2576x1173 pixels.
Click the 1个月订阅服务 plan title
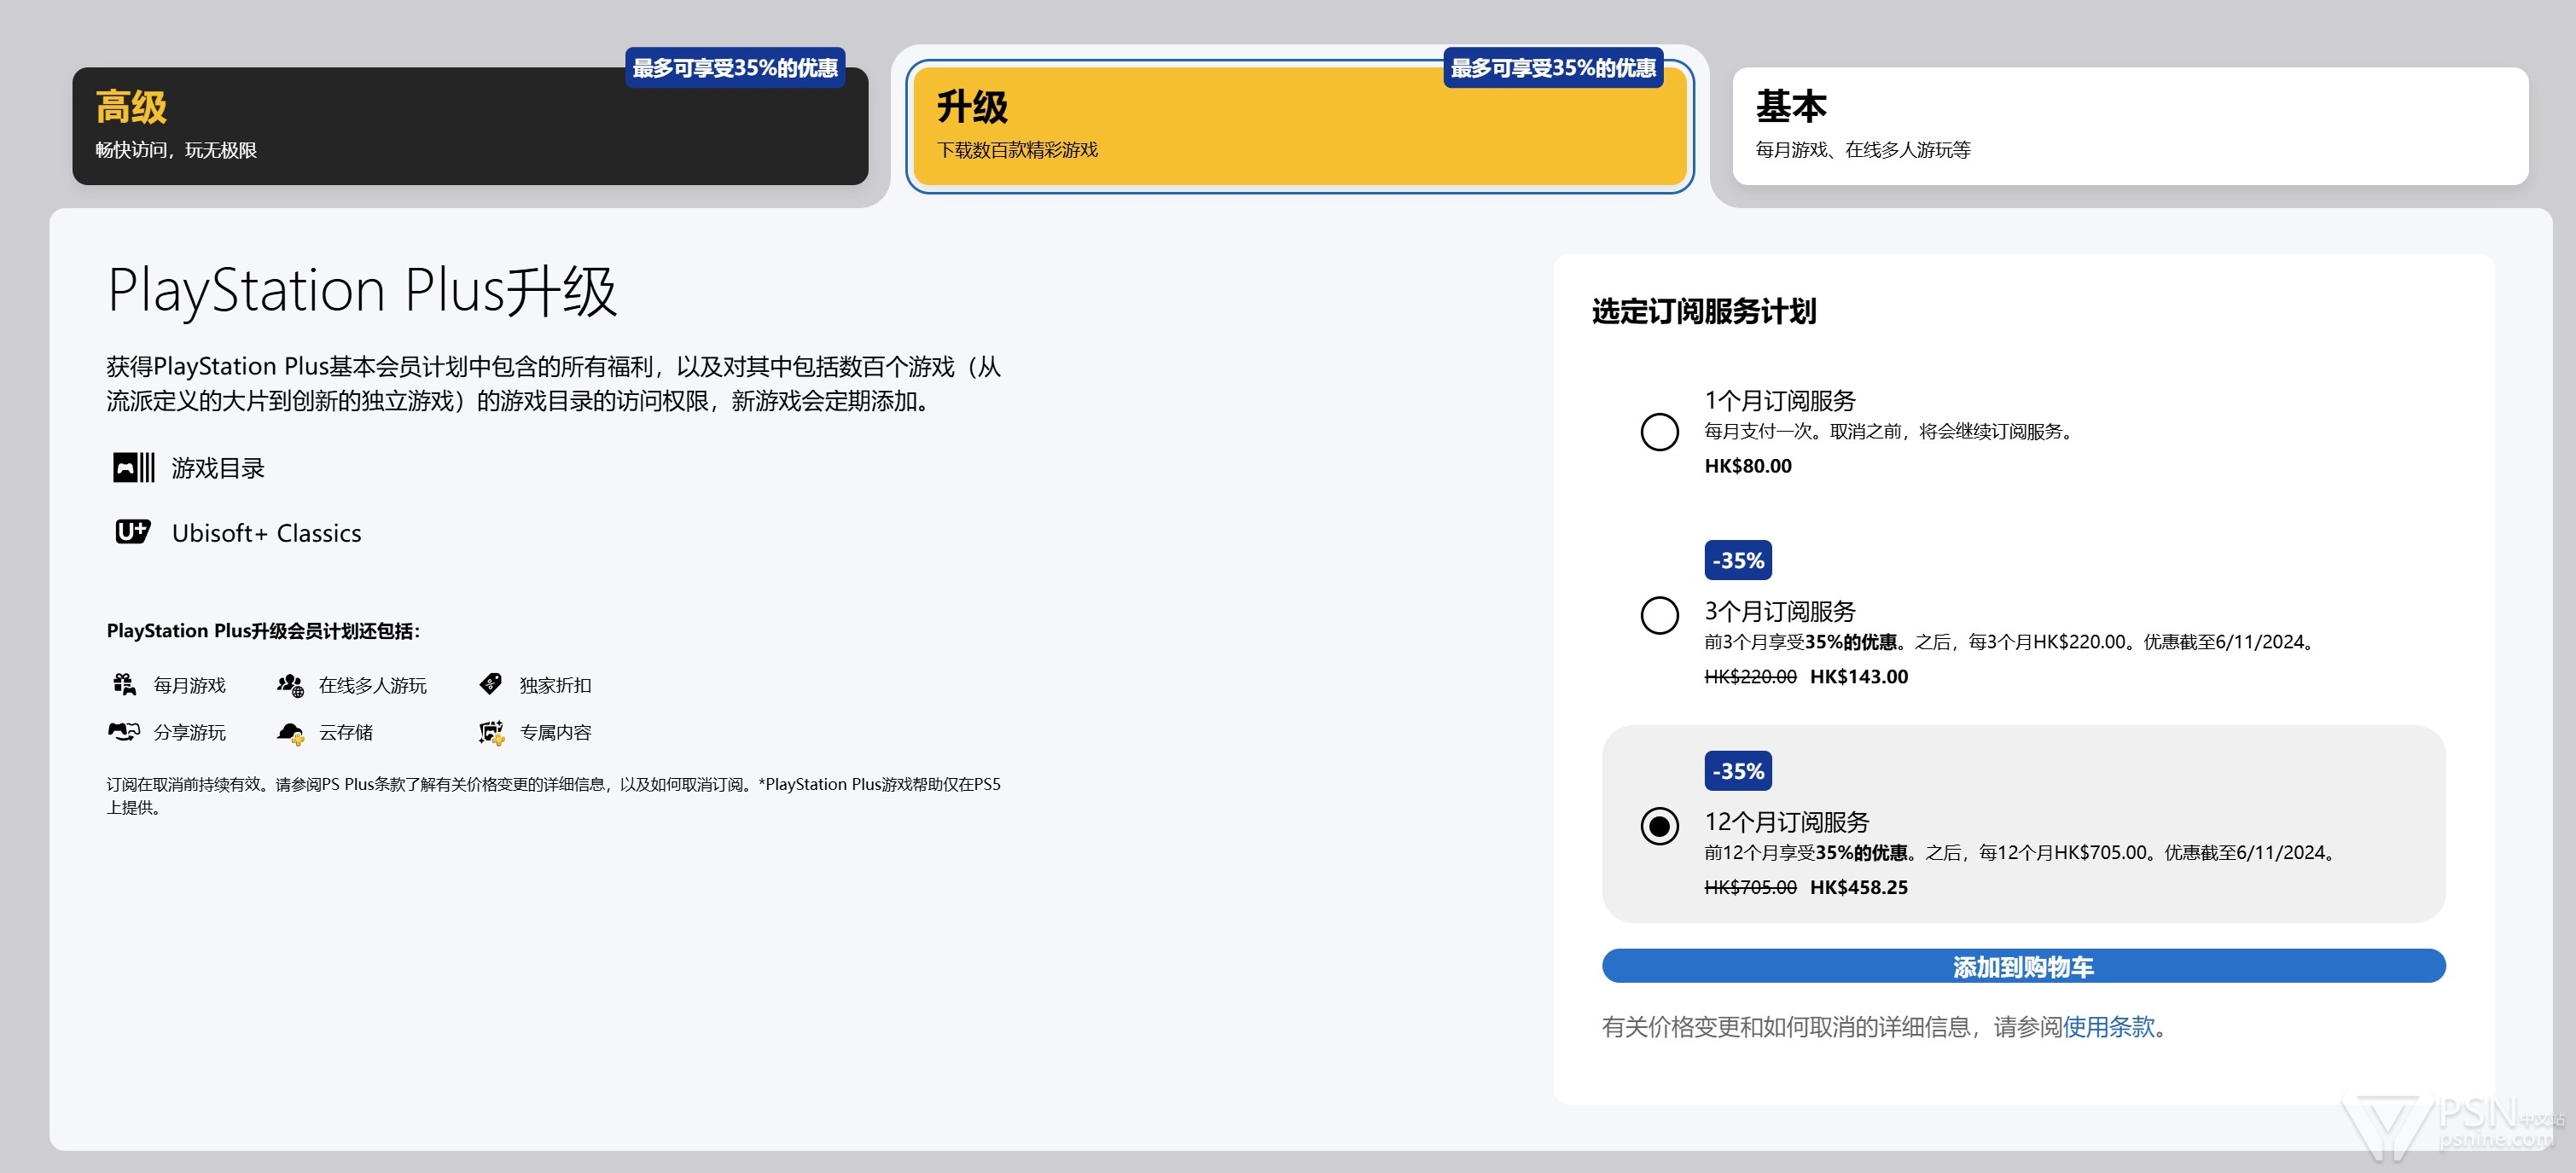pos(1780,401)
